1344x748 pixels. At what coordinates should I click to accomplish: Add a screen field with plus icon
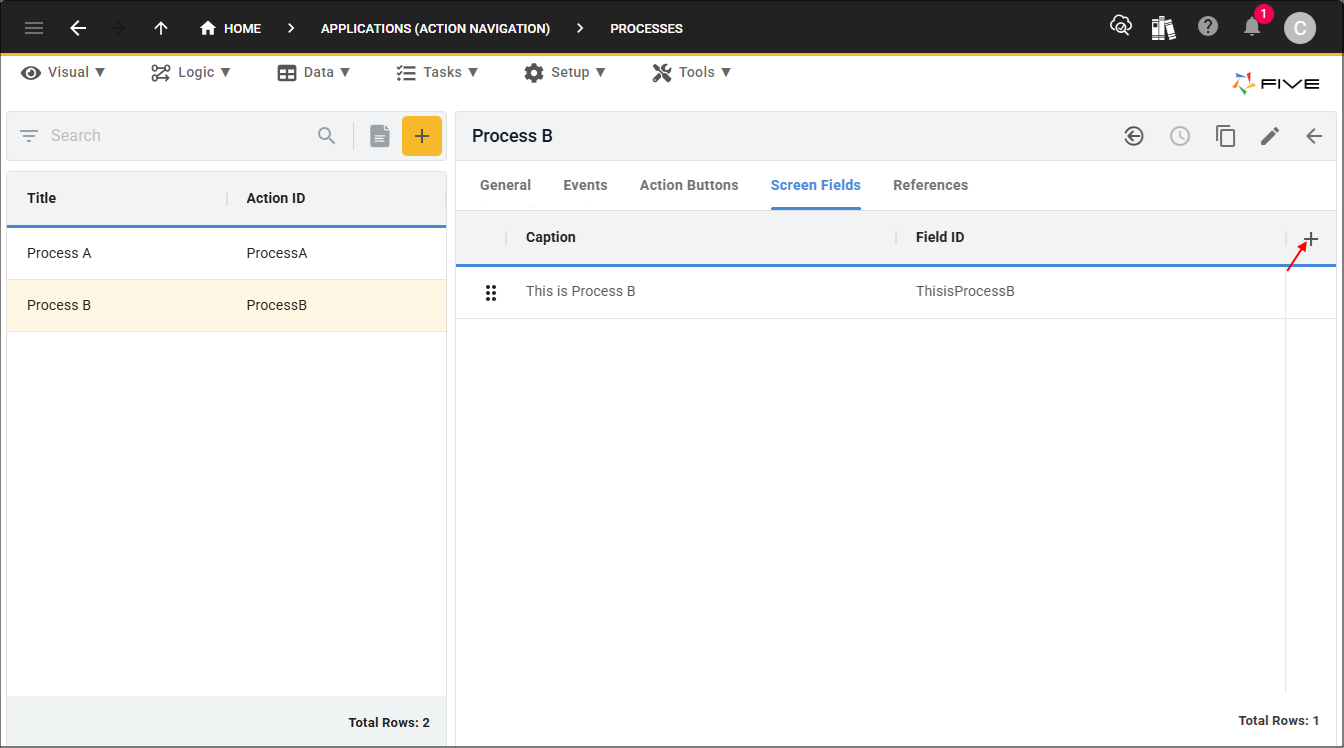point(1311,239)
